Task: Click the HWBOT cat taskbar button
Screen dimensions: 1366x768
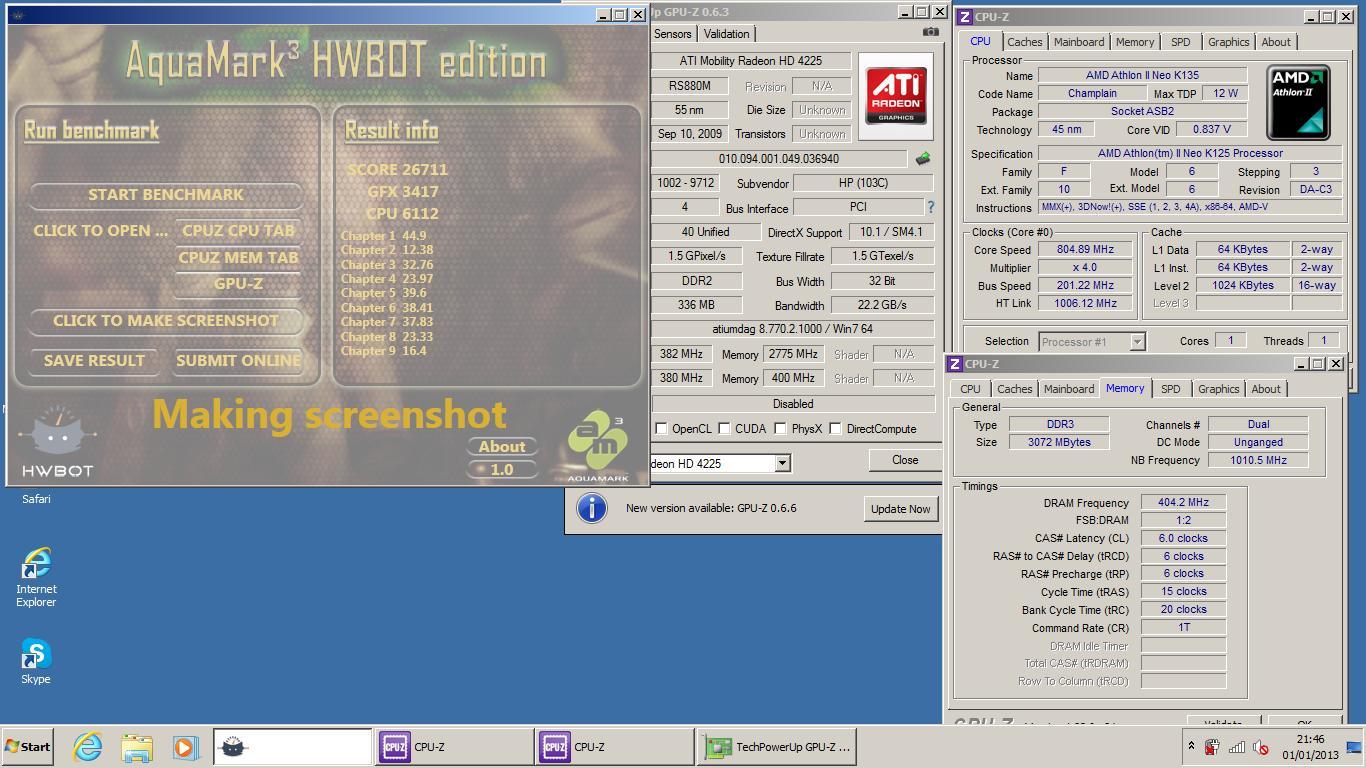Action: pyautogui.click(x=293, y=747)
